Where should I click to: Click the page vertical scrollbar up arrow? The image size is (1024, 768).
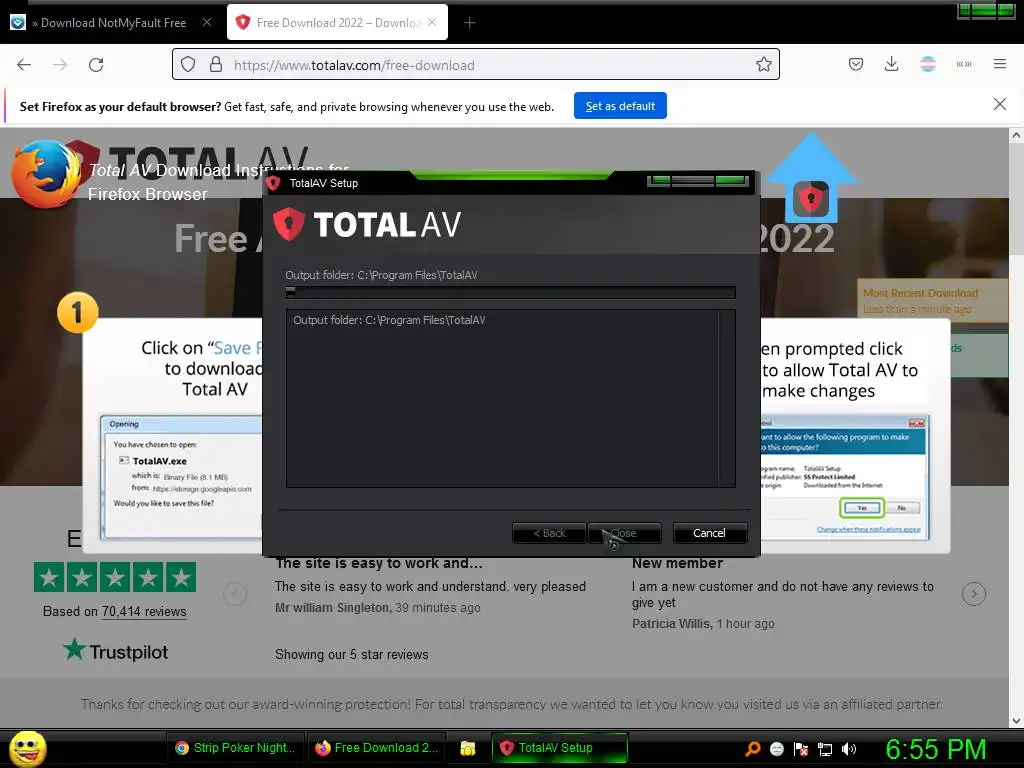[x=1016, y=136]
